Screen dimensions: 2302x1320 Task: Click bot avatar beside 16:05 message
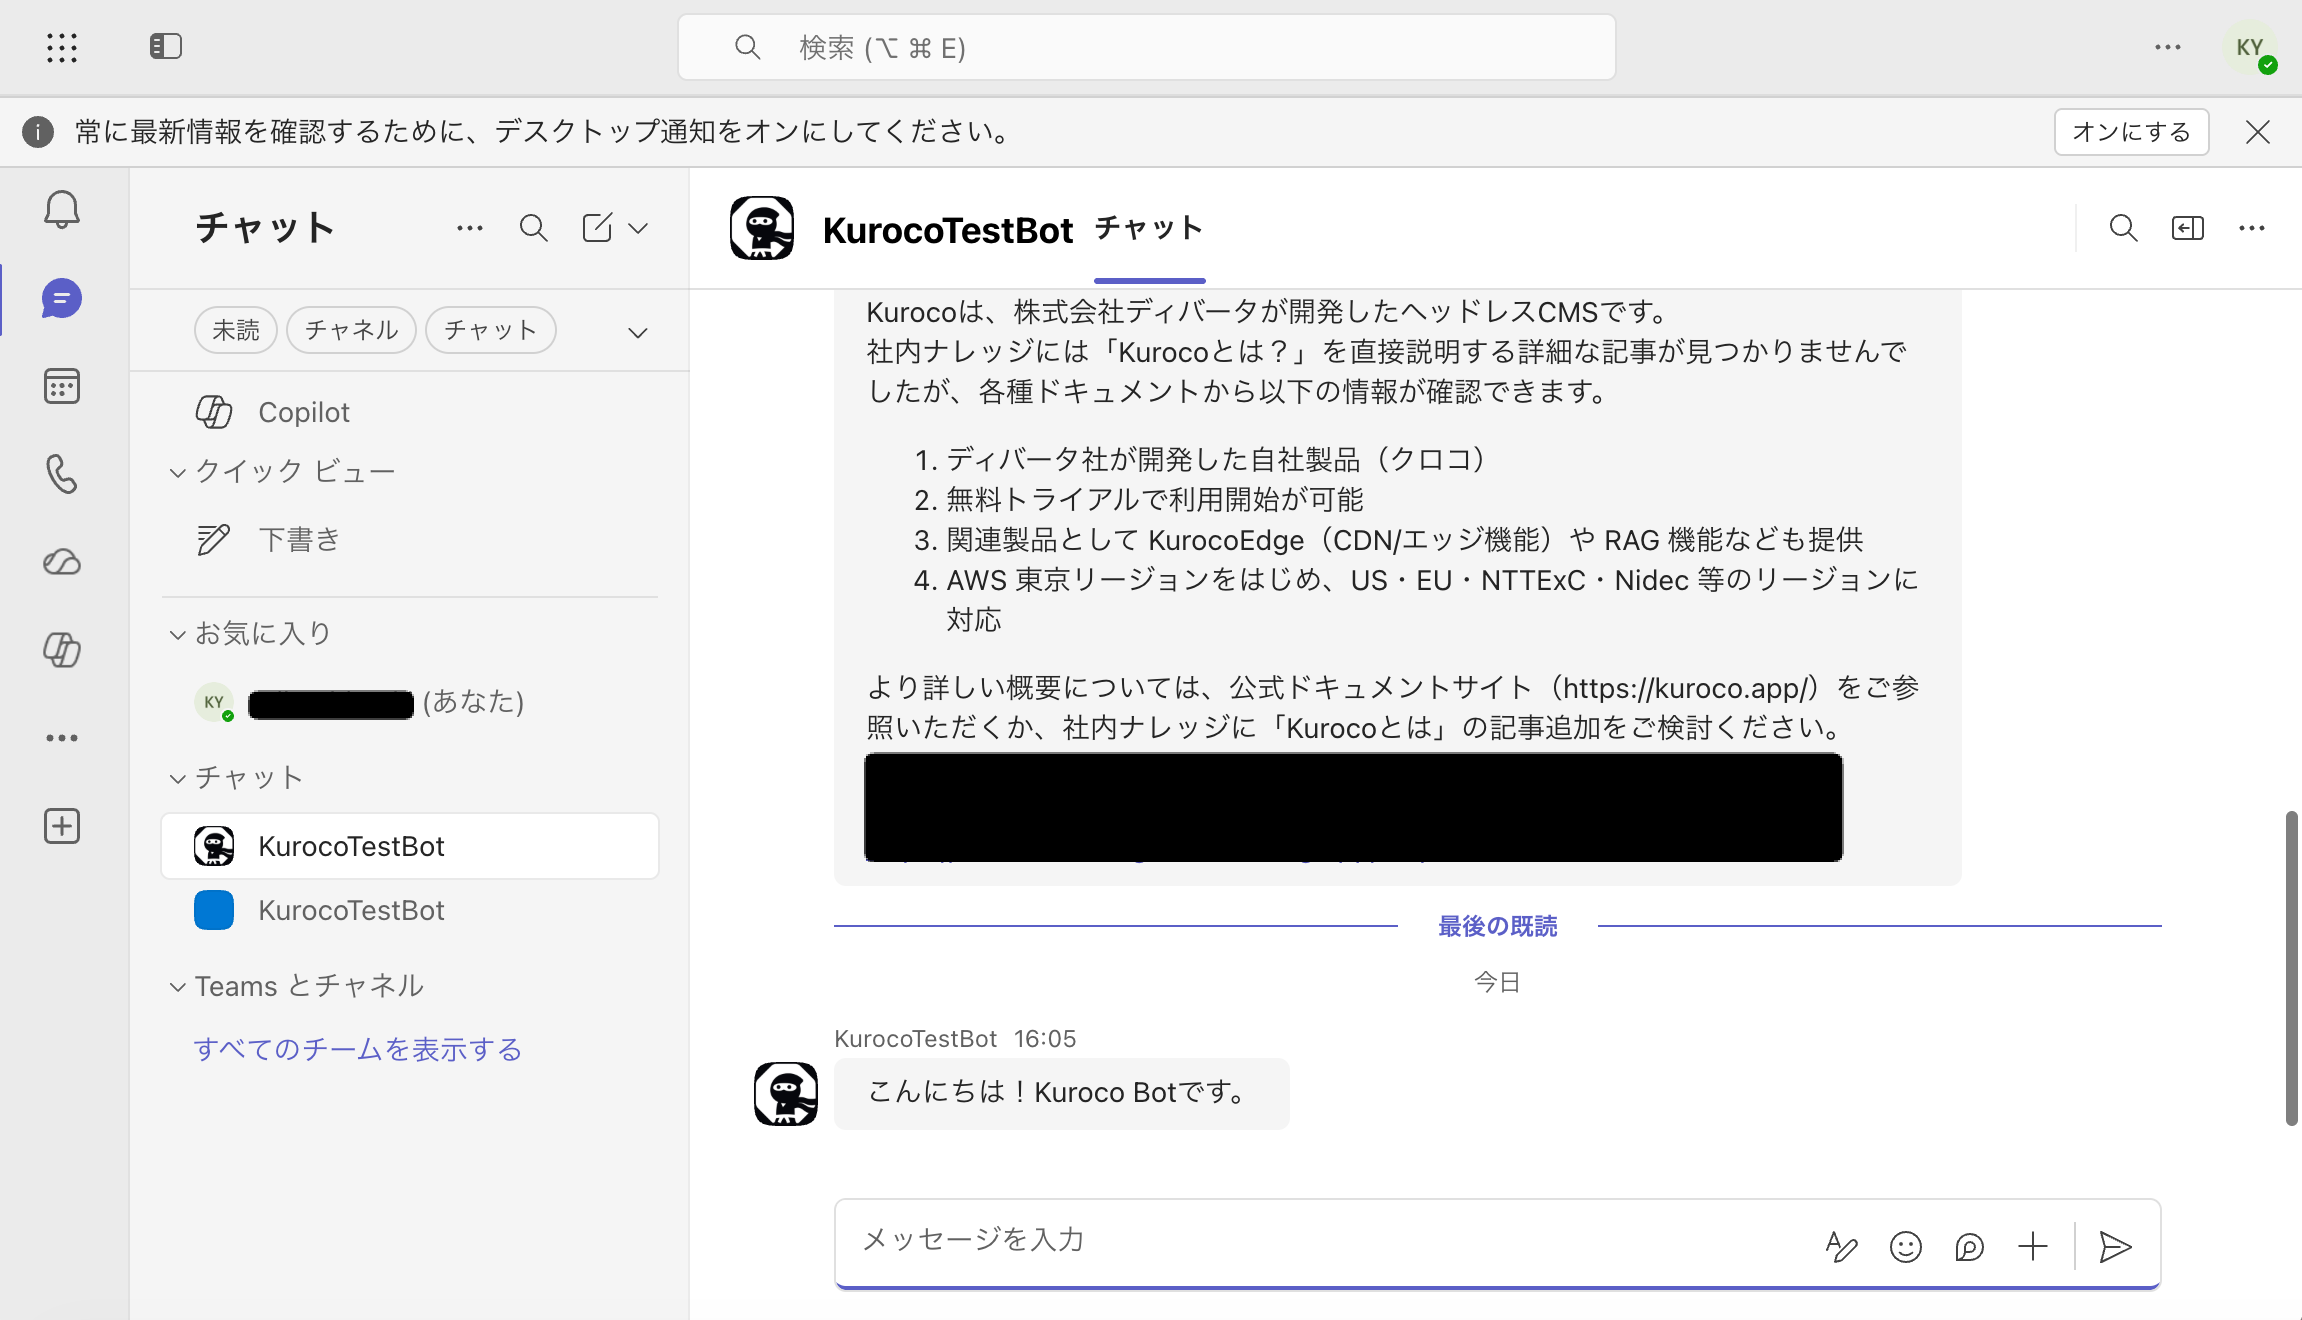786,1094
